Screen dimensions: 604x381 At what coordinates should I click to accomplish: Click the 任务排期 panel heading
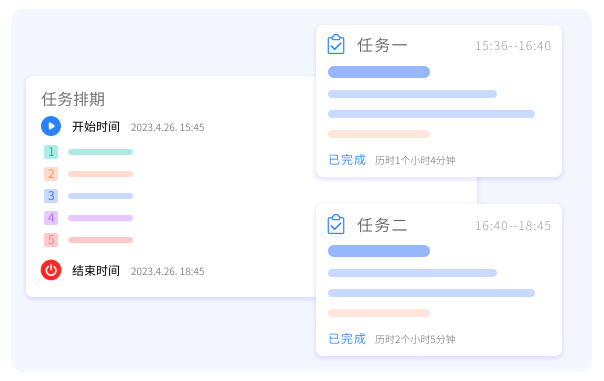[73, 99]
